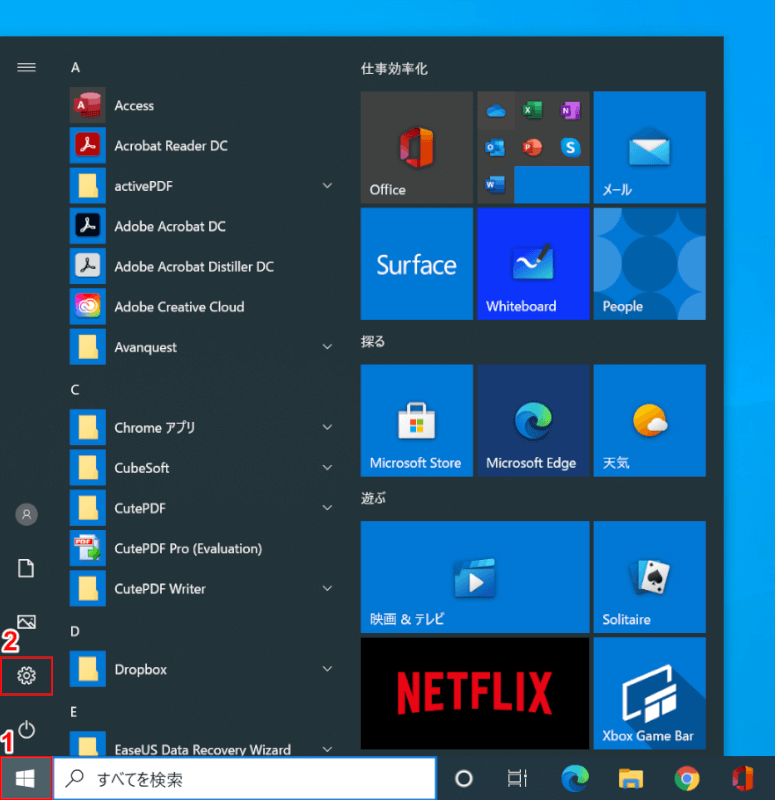Screen dimensions: 775x800
Task: Click the 遊ぶ group header
Action: [373, 498]
